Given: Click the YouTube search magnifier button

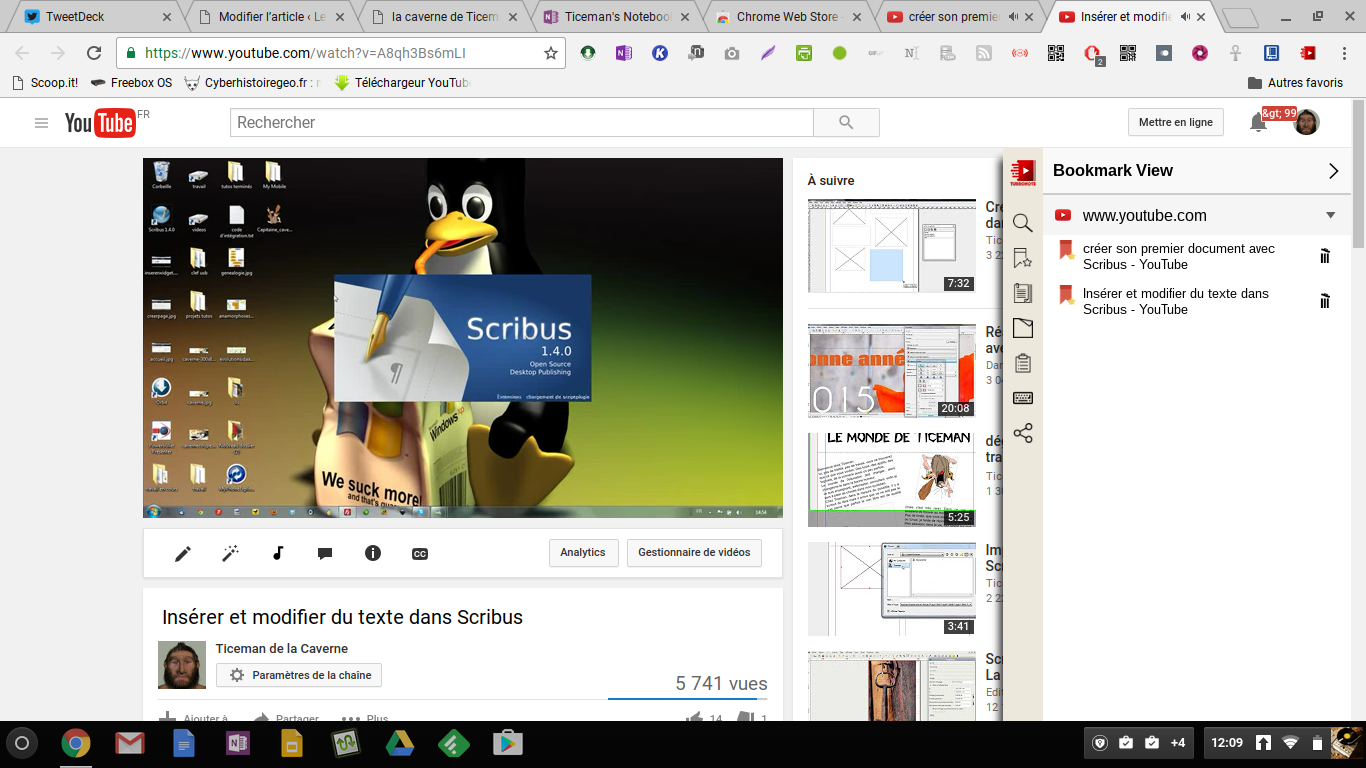Looking at the screenshot, I should click(846, 122).
